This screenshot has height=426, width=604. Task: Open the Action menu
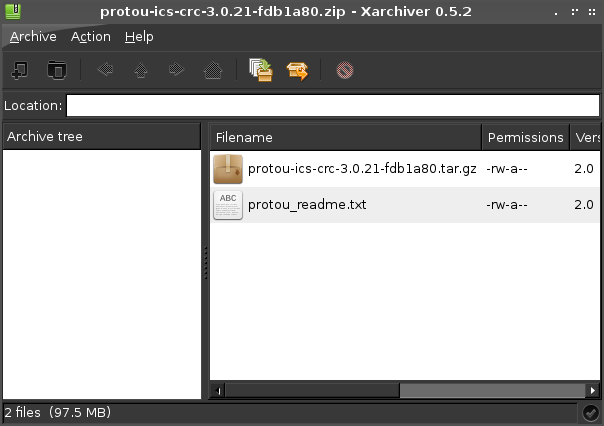[91, 37]
